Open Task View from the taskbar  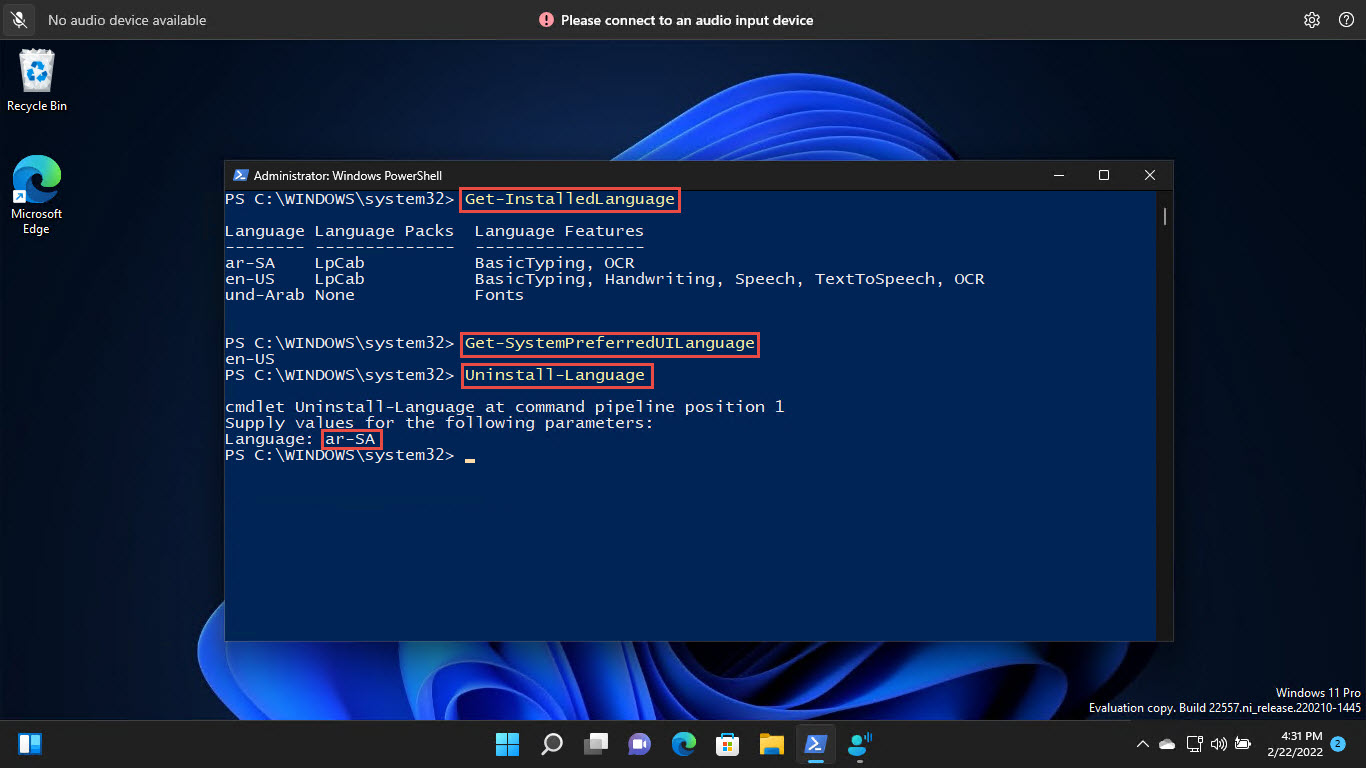pyautogui.click(x=595, y=743)
